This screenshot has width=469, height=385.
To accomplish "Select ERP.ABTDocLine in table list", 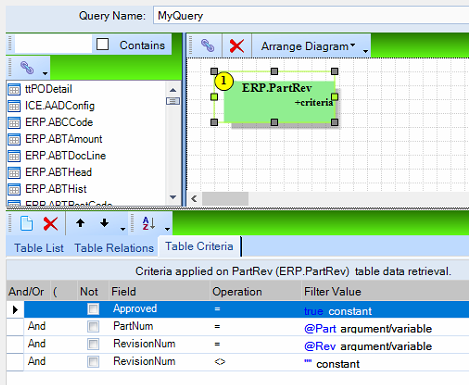I will [66, 156].
